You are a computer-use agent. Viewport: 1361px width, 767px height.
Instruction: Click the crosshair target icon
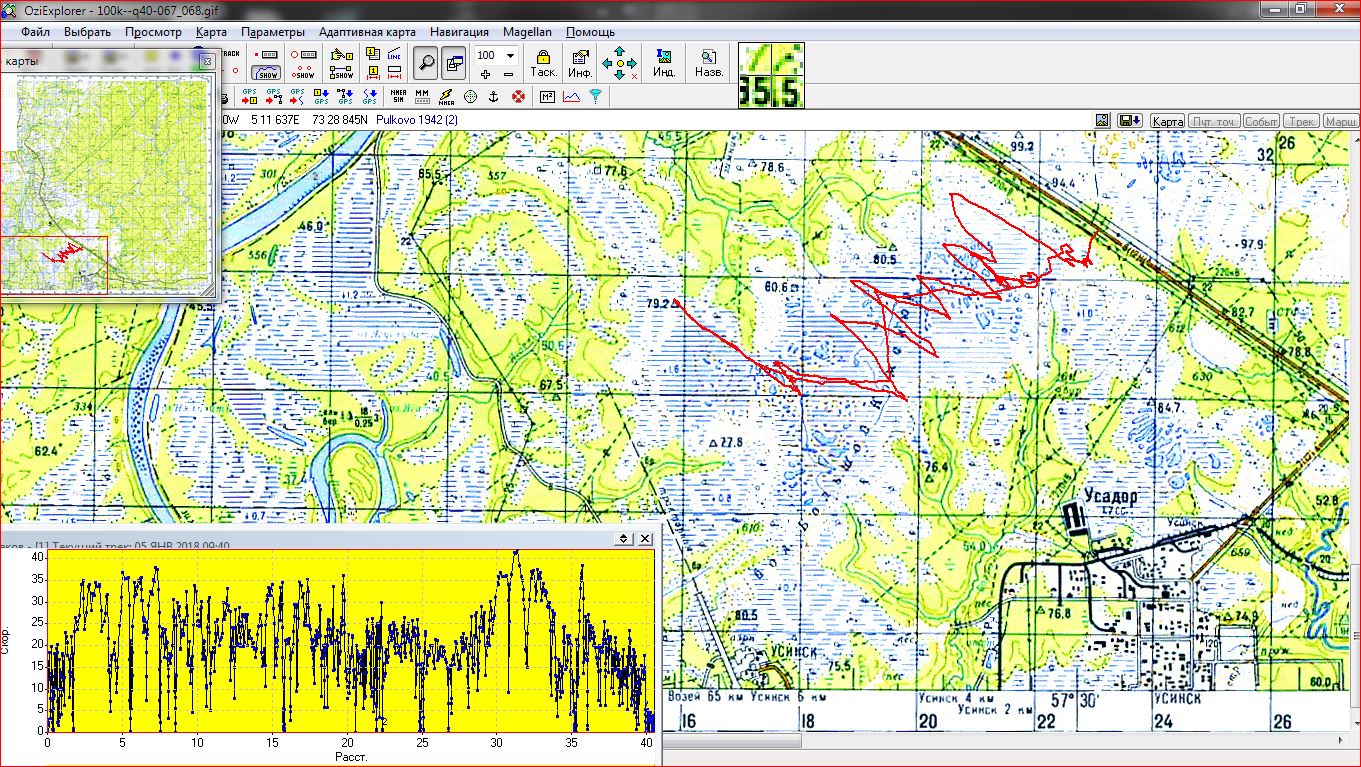tap(470, 97)
